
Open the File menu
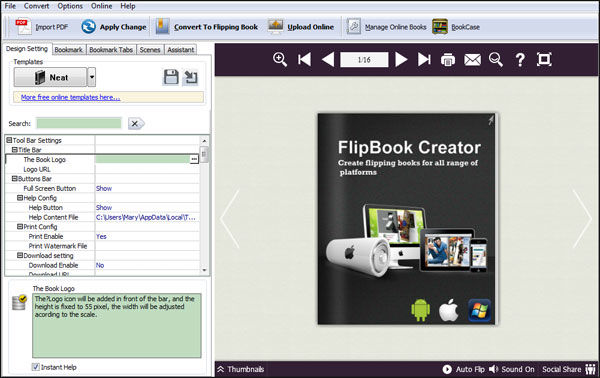point(10,6)
